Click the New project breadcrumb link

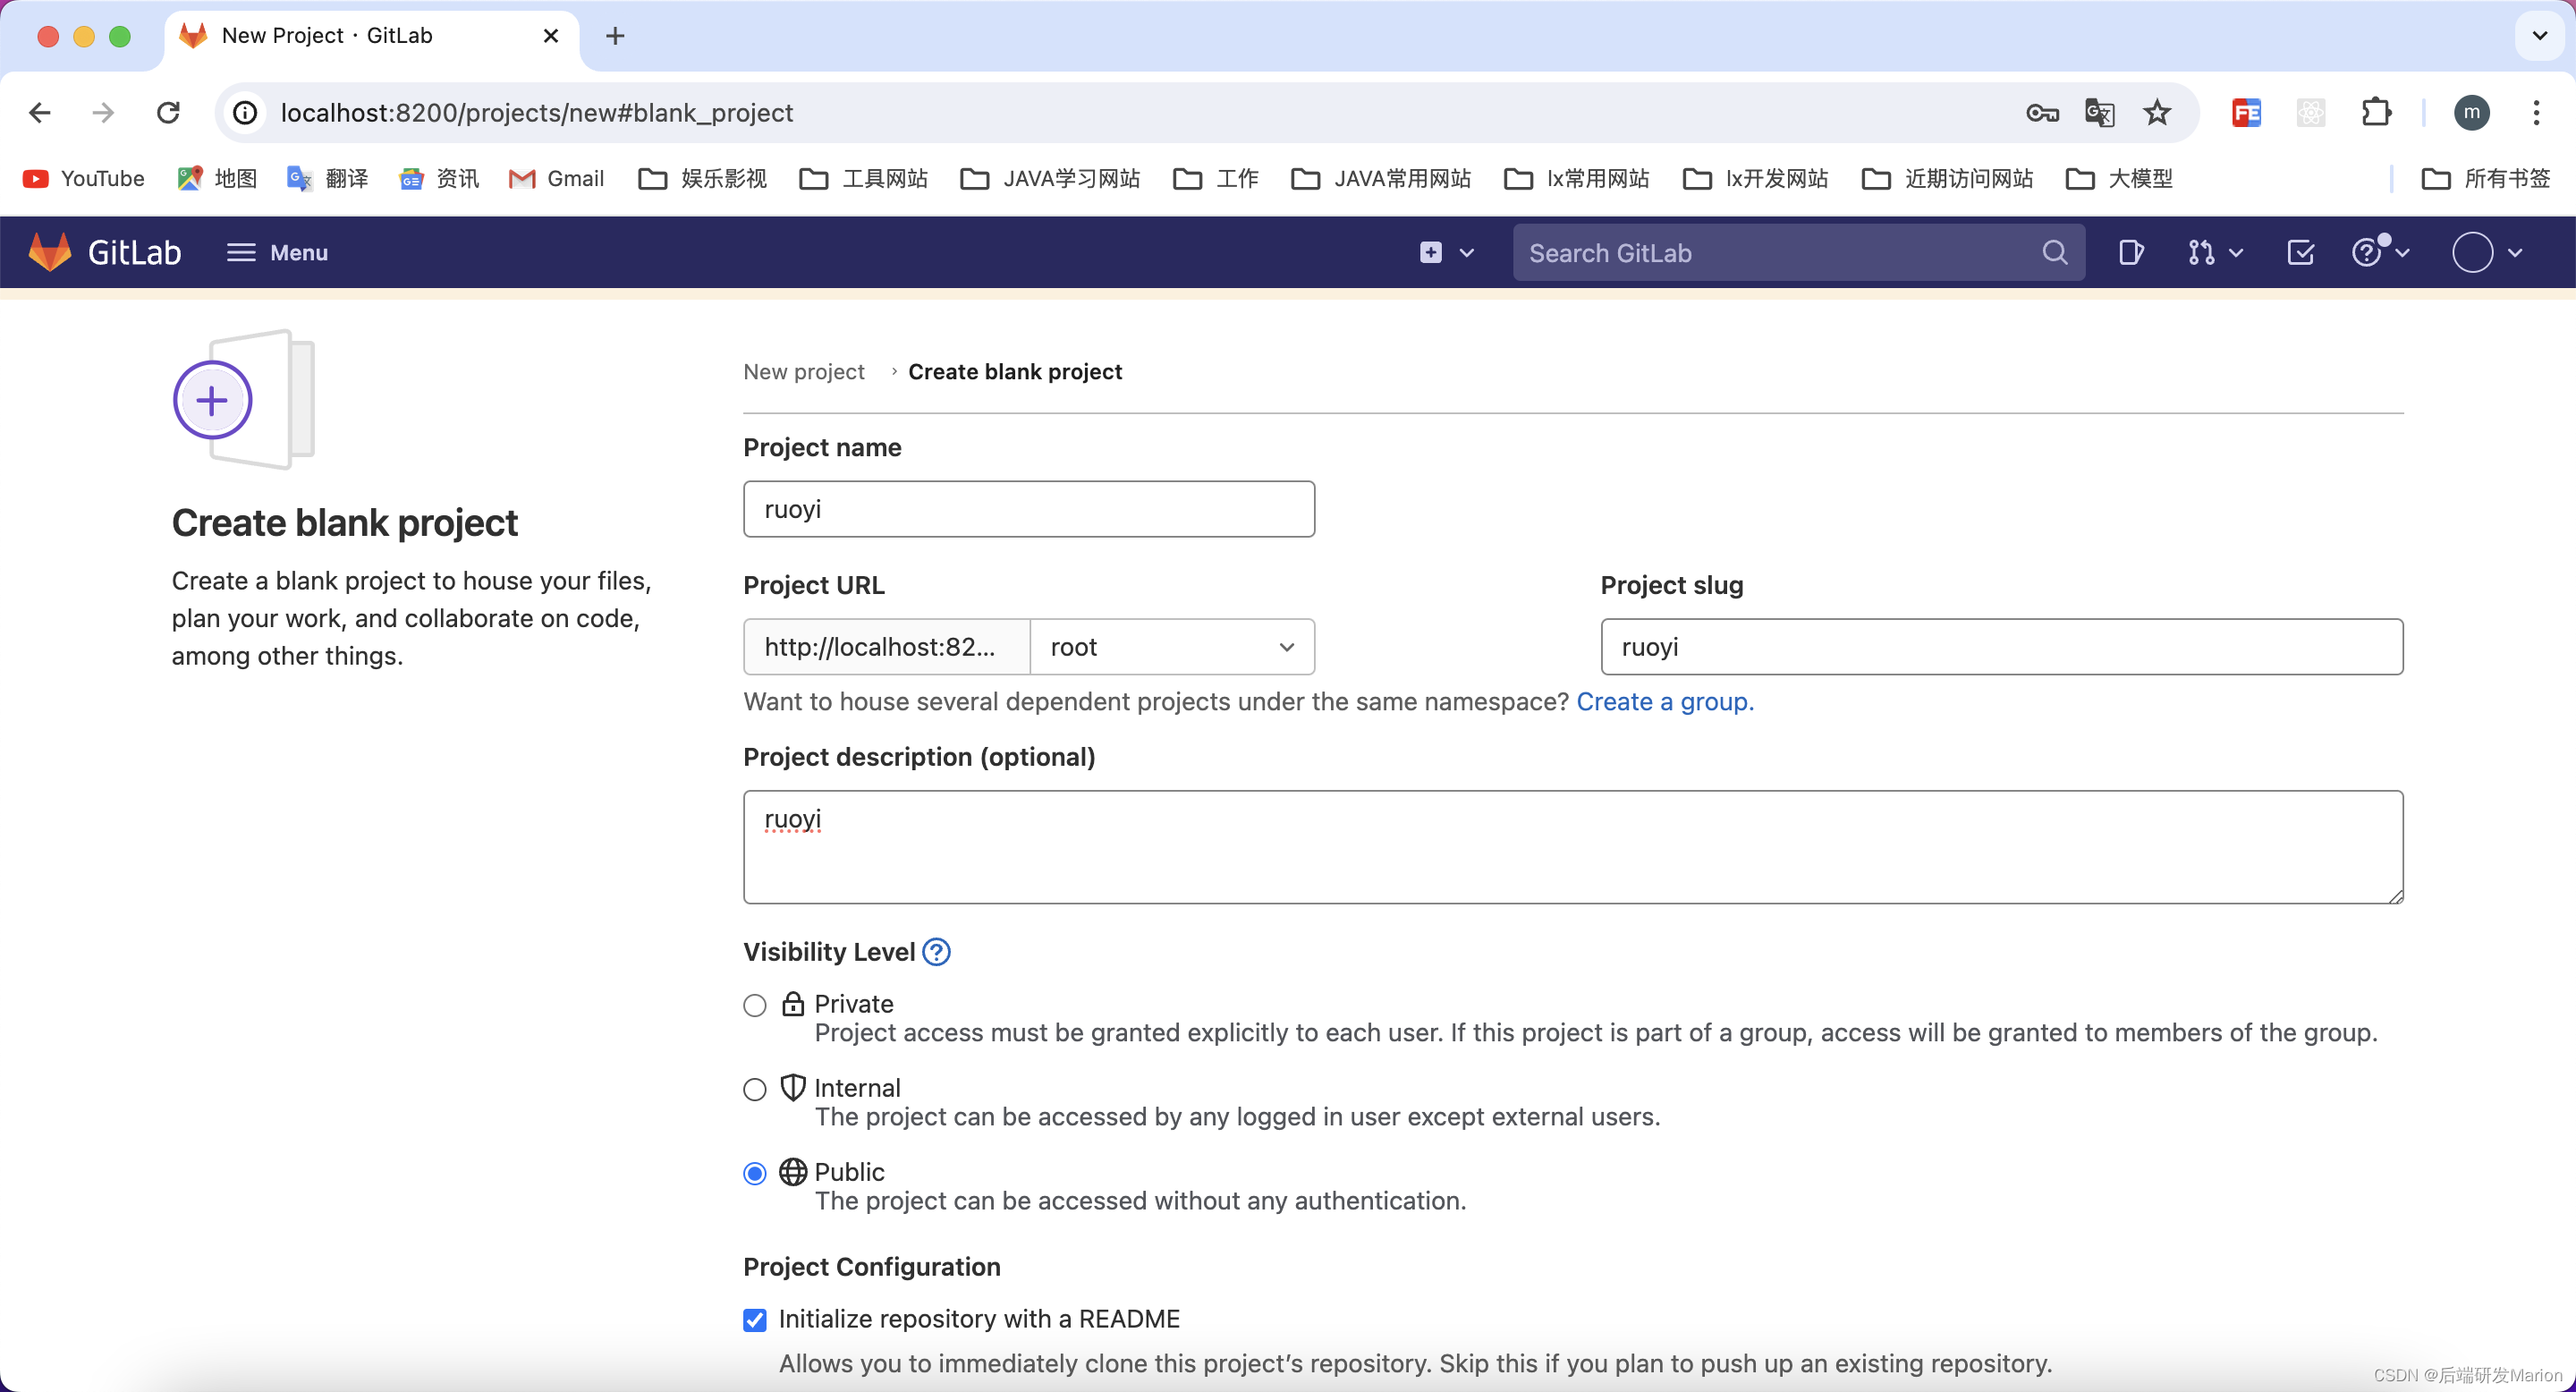coord(803,371)
